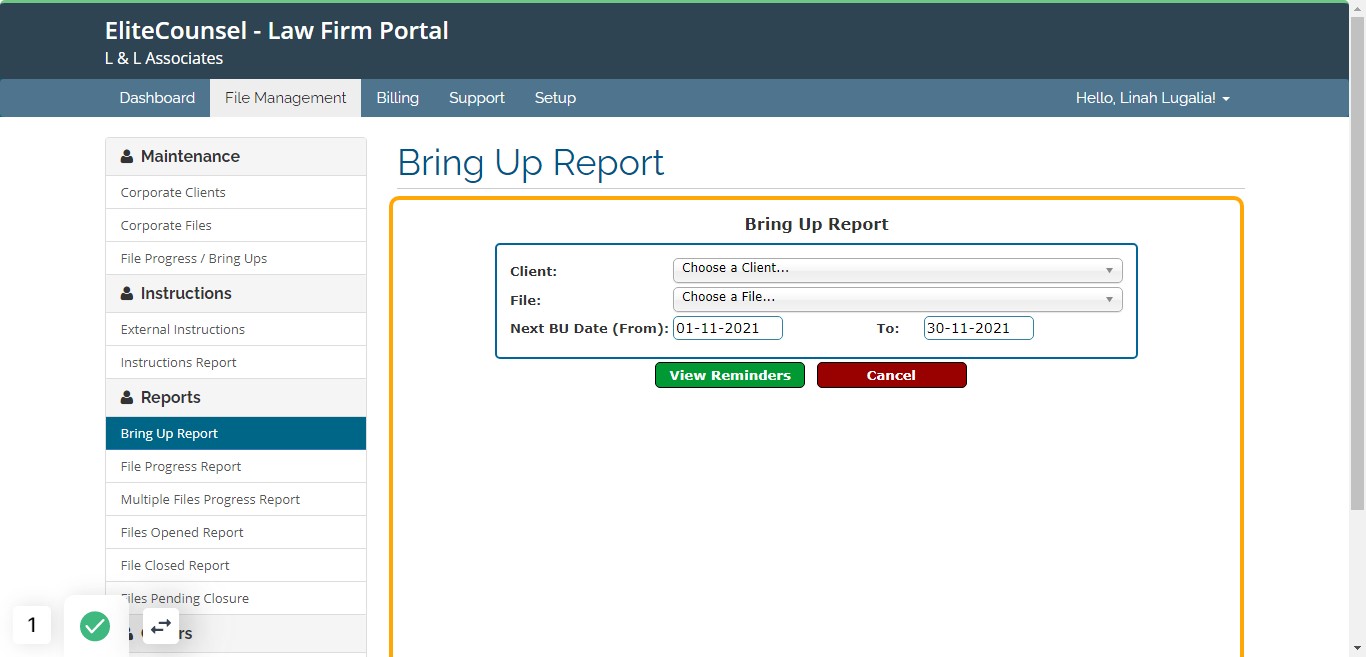Click the View Reminders button
The width and height of the screenshot is (1366, 657).
pos(730,375)
